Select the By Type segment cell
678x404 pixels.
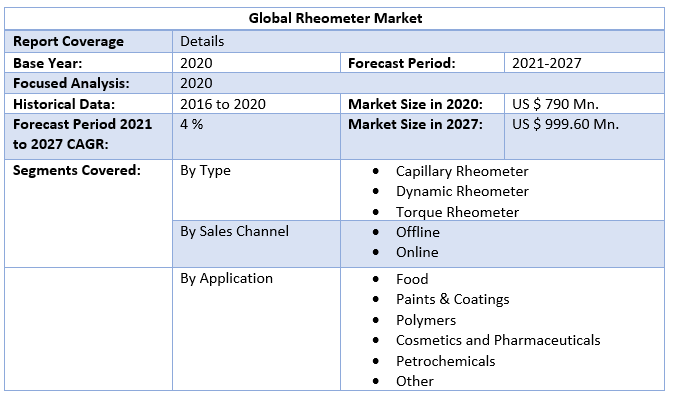[205, 170]
